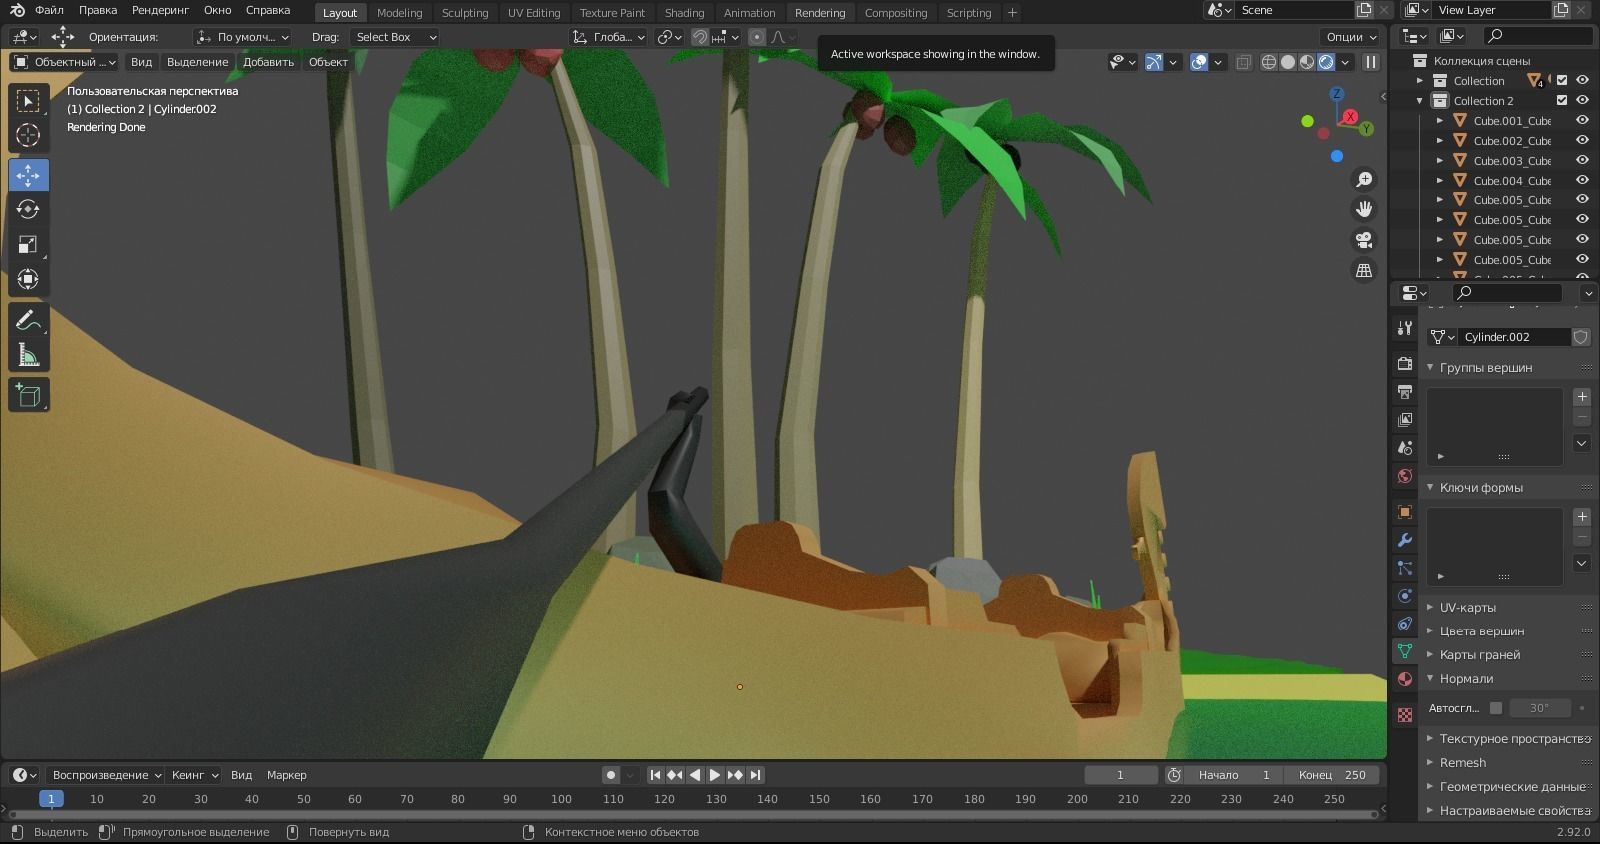Open the Output properties tab

[x=1405, y=391]
